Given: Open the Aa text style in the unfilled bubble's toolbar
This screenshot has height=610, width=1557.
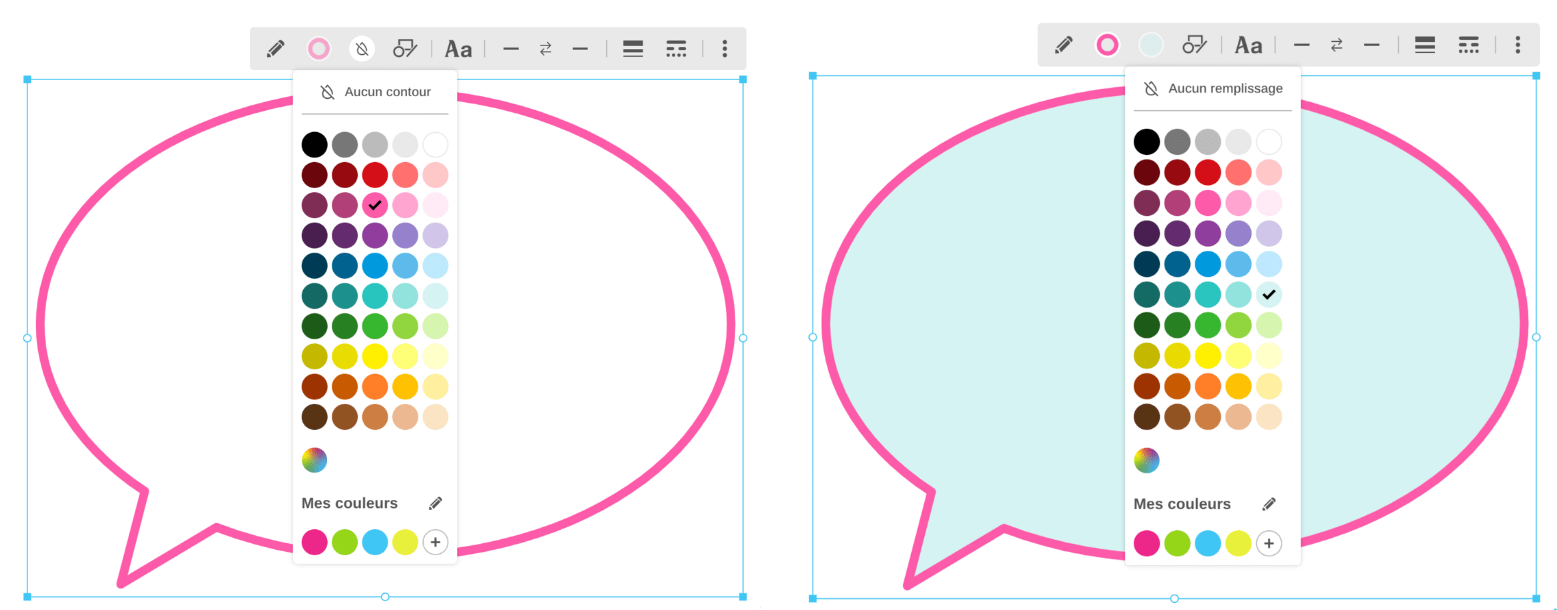Looking at the screenshot, I should pyautogui.click(x=458, y=49).
